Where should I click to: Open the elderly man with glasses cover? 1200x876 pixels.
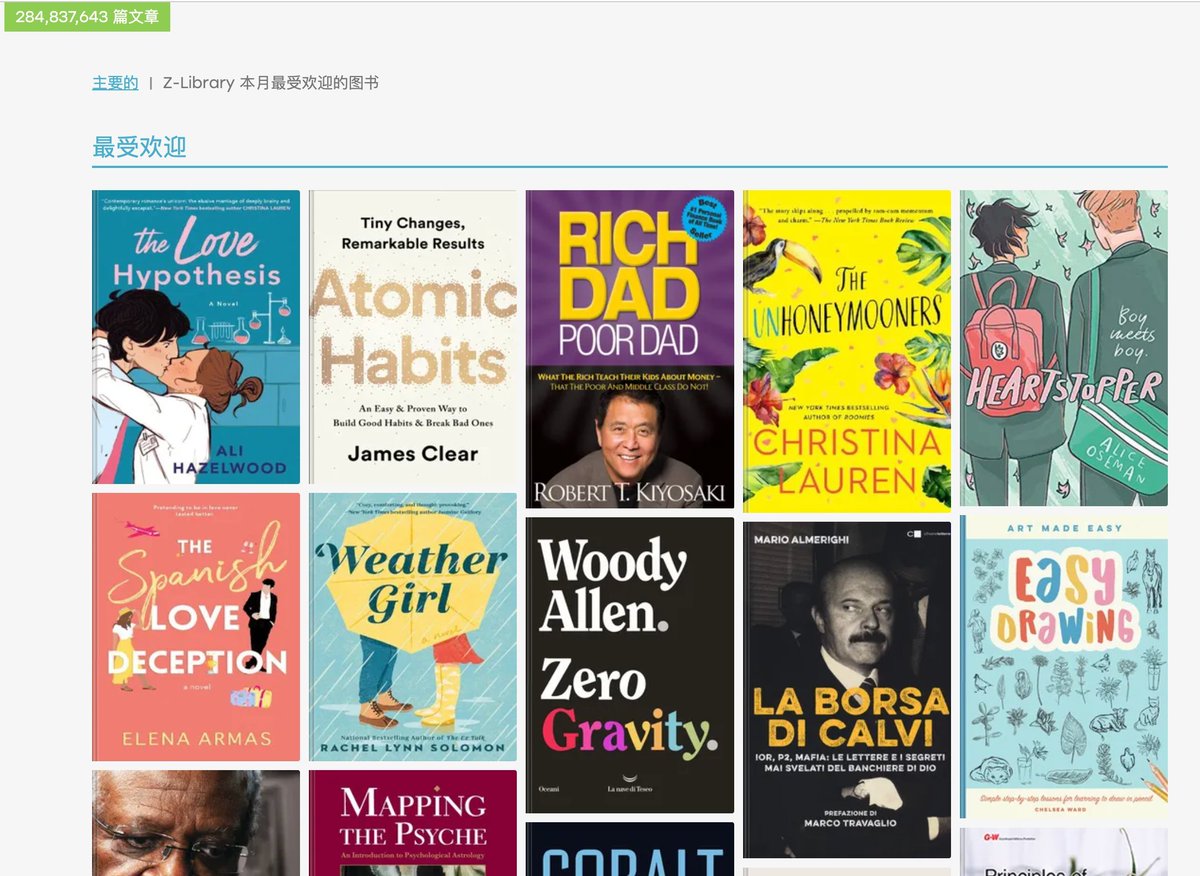point(196,823)
